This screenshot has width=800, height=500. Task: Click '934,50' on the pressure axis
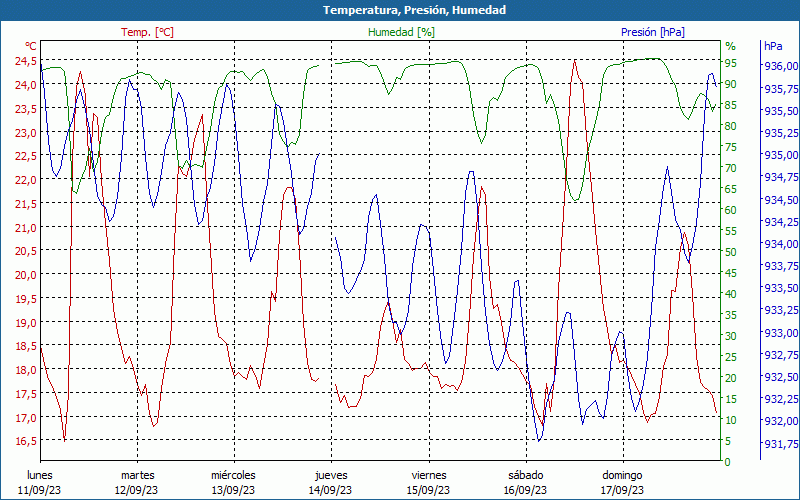point(781,199)
